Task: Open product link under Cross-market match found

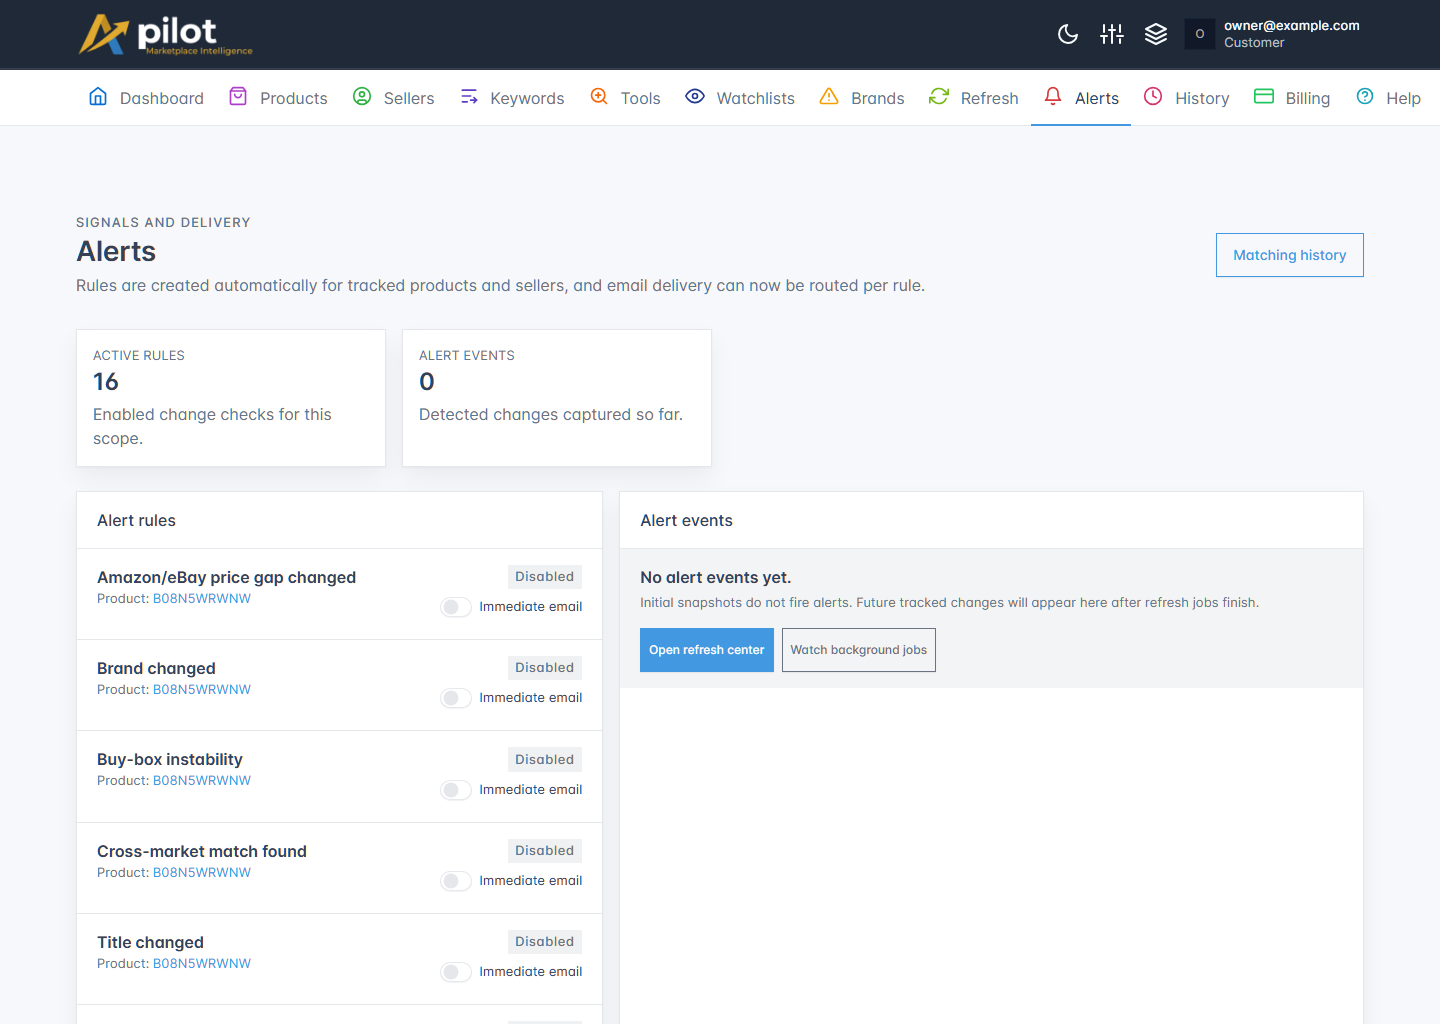Action: (202, 873)
